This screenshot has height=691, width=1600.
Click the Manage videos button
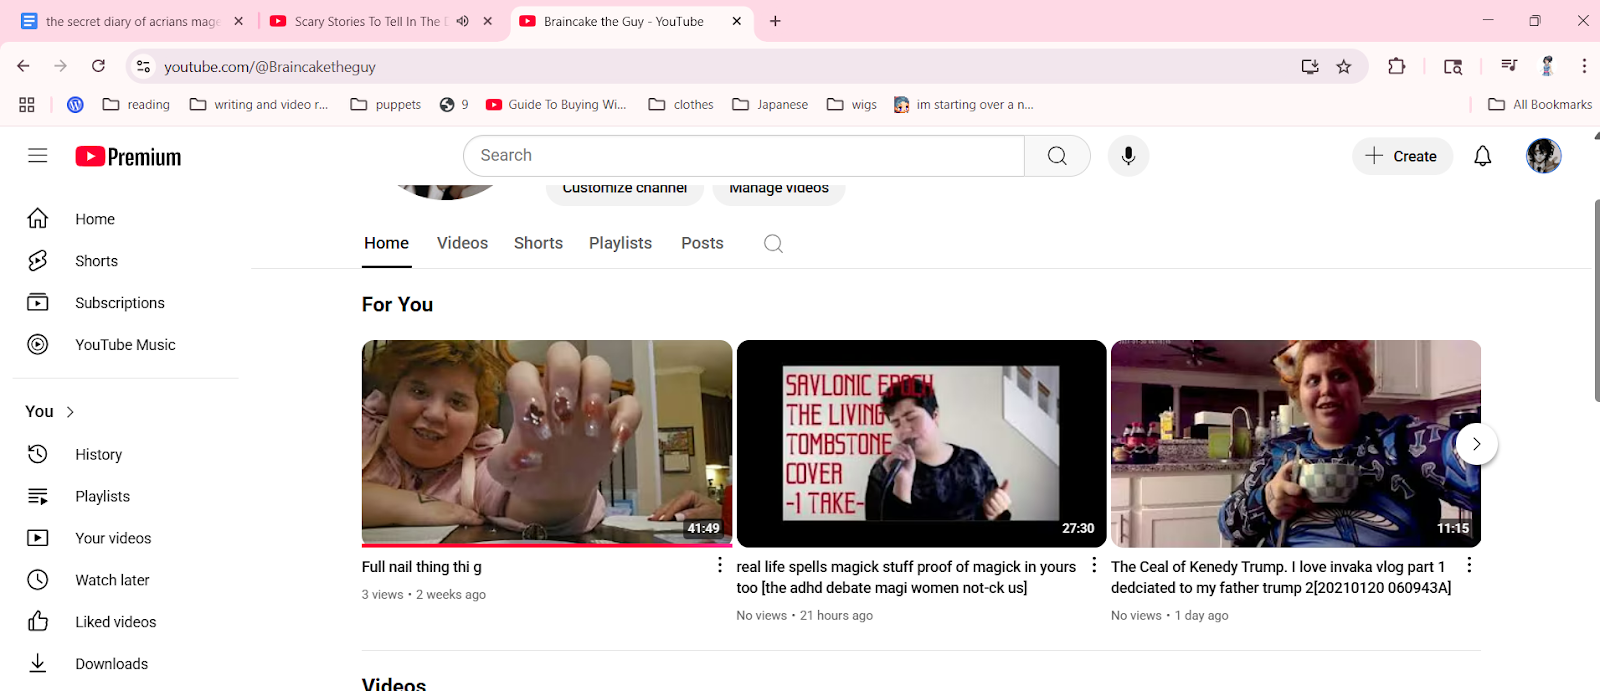pos(779,188)
